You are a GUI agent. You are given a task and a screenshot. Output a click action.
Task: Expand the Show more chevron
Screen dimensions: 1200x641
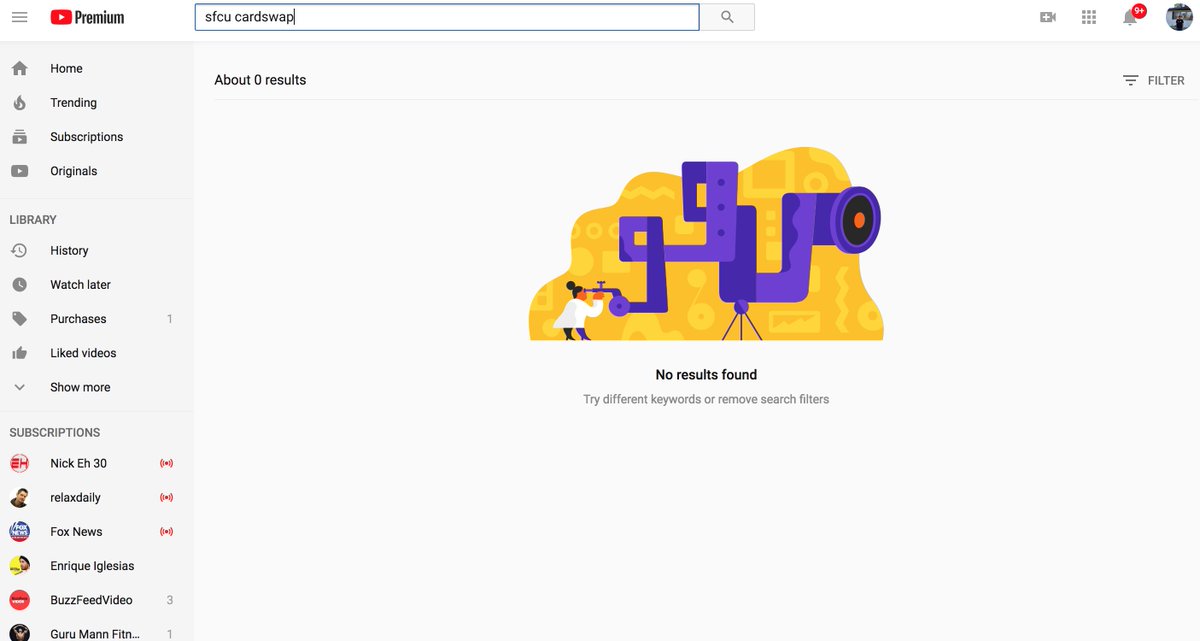(x=19, y=387)
